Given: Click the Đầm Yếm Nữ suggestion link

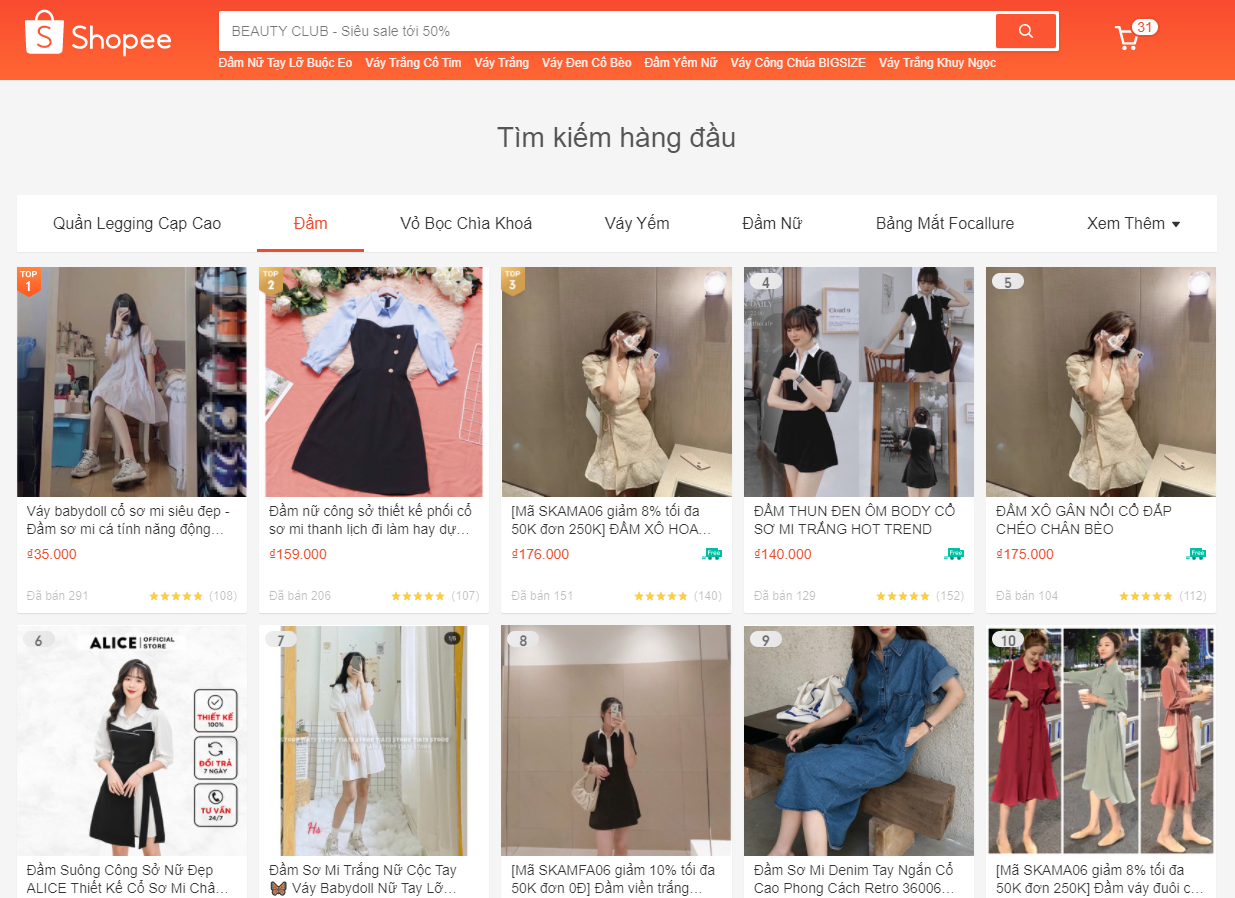Looking at the screenshot, I should pyautogui.click(x=680, y=63).
